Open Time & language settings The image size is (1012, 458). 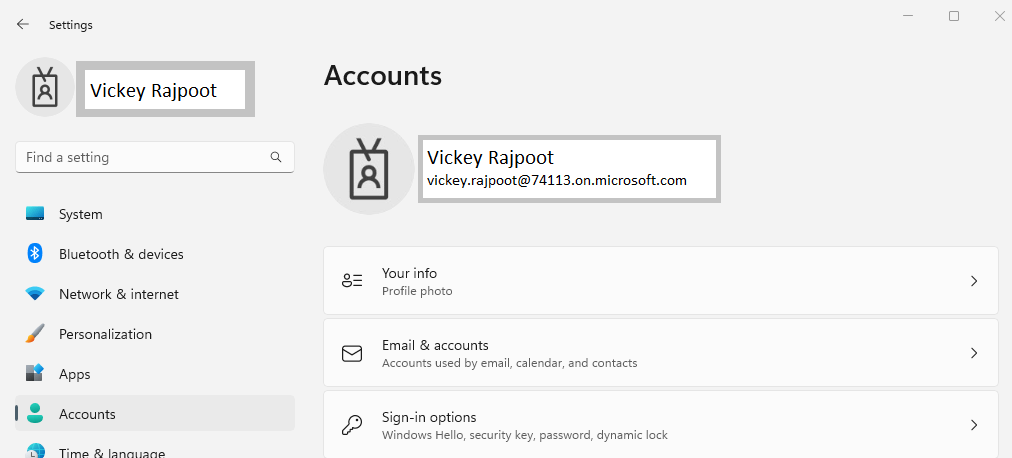[155, 449]
